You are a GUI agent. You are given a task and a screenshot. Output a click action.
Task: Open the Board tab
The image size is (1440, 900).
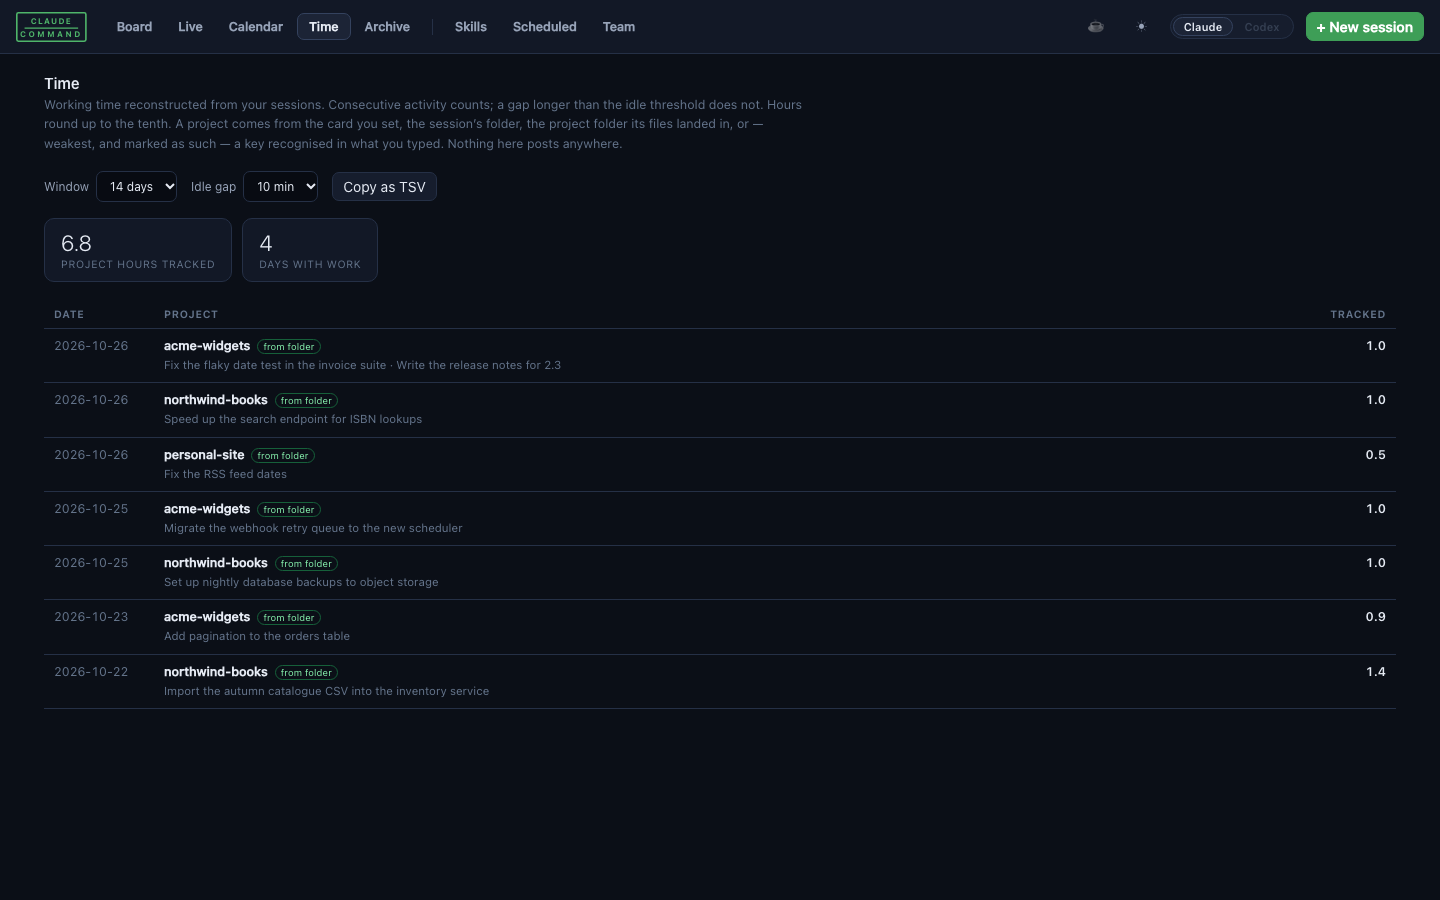click(134, 27)
